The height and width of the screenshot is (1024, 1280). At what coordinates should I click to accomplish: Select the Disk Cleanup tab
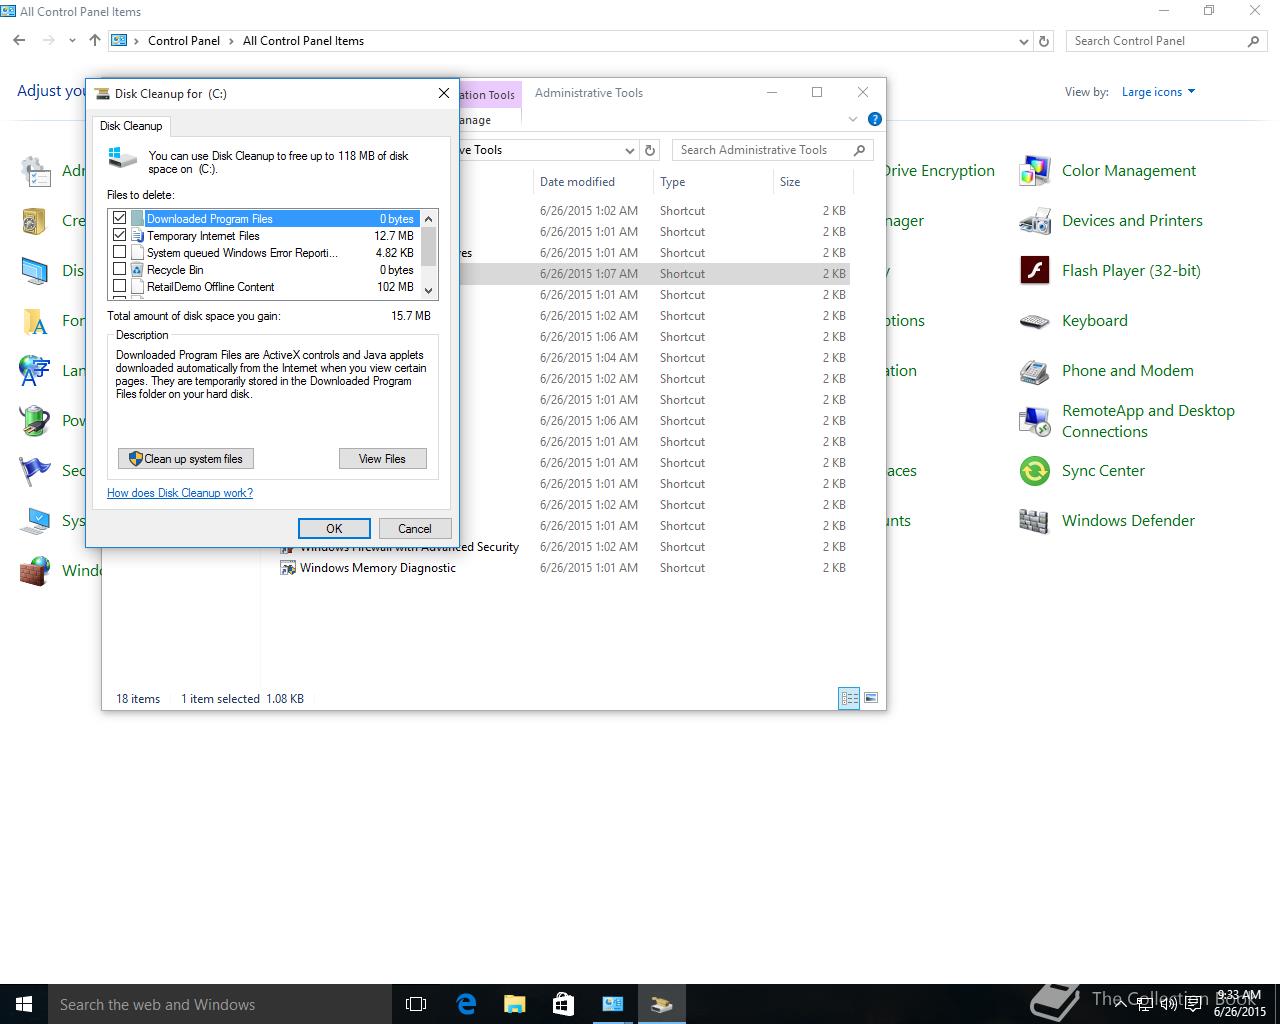pyautogui.click(x=131, y=126)
